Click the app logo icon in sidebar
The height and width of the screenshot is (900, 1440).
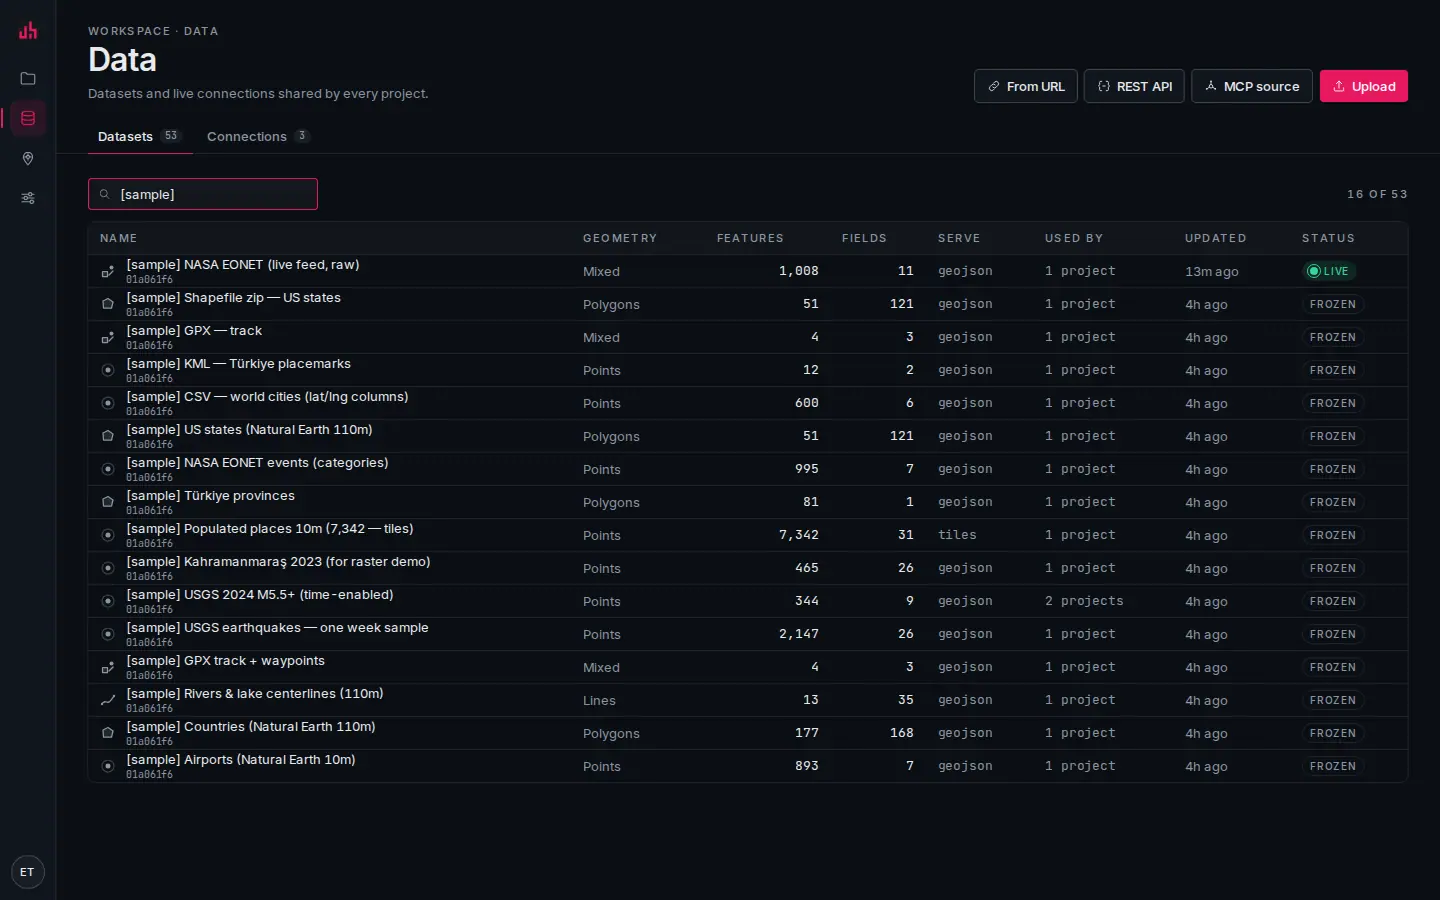click(x=28, y=31)
